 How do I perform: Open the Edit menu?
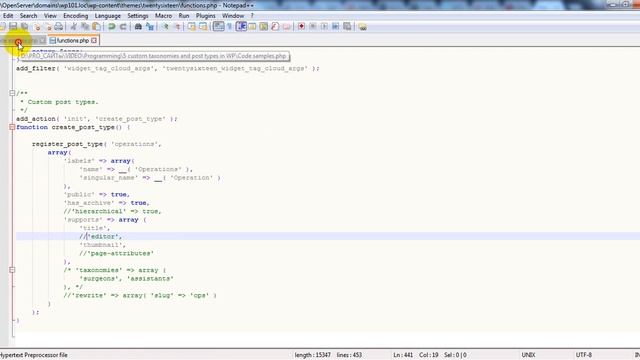click(8, 16)
